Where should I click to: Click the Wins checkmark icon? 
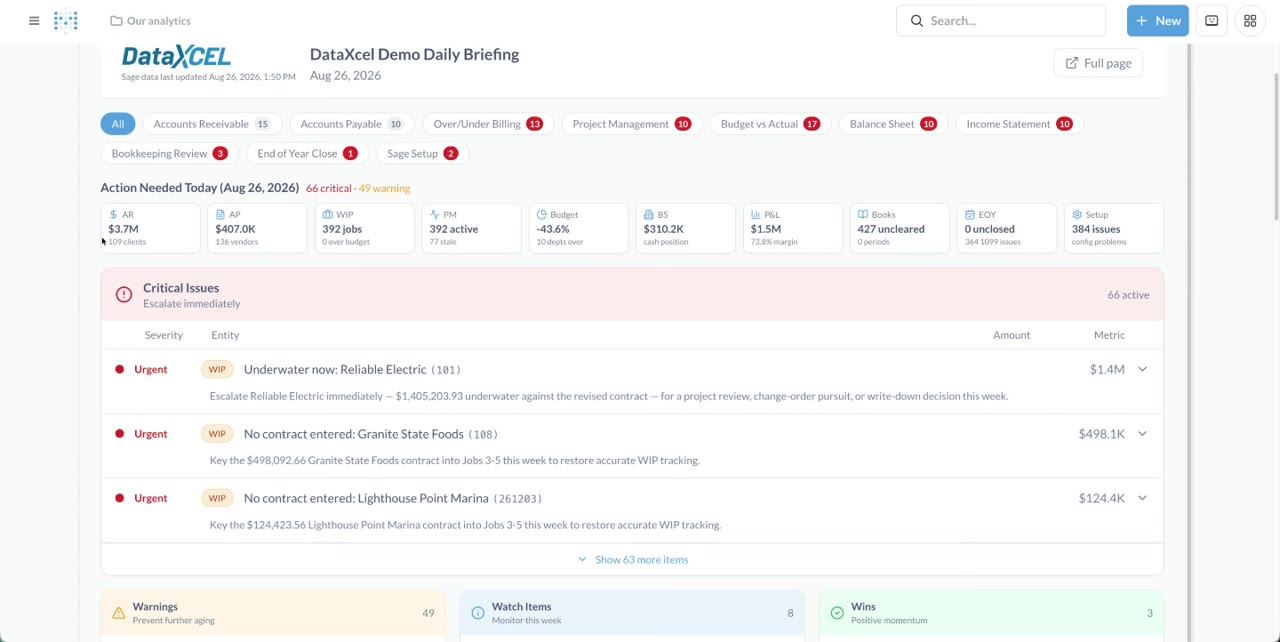[837, 613]
